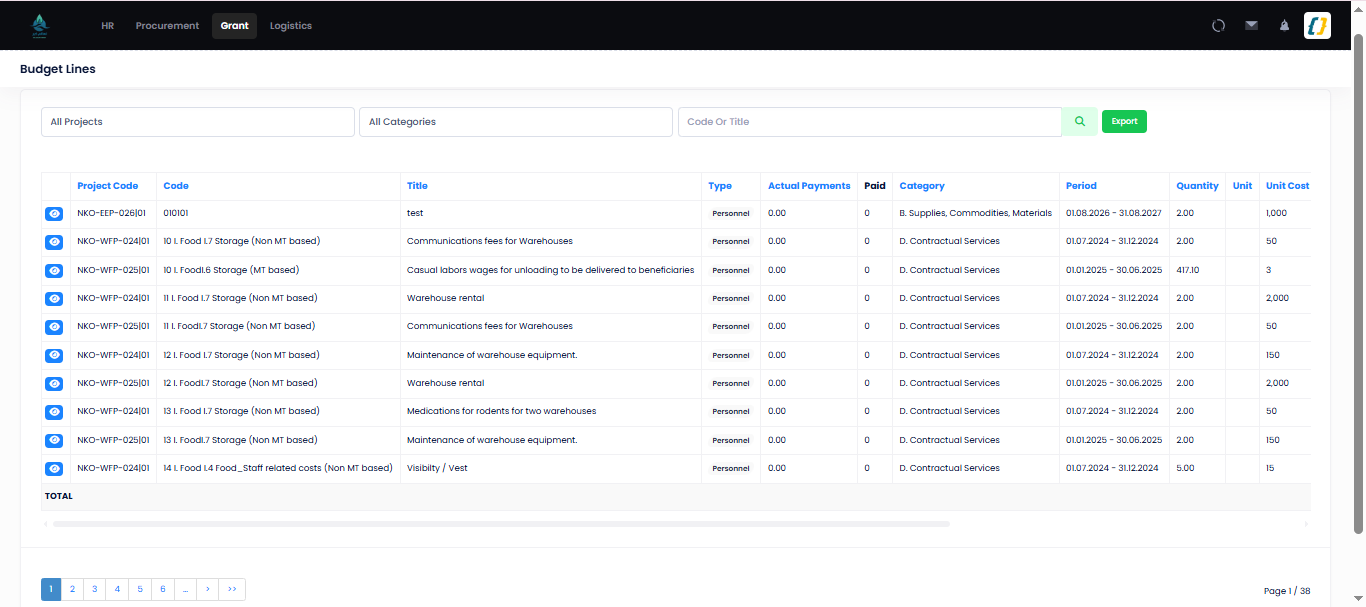Image resolution: width=1366 pixels, height=607 pixels.
Task: Open details for Medications for rodents row
Action: [x=54, y=412]
